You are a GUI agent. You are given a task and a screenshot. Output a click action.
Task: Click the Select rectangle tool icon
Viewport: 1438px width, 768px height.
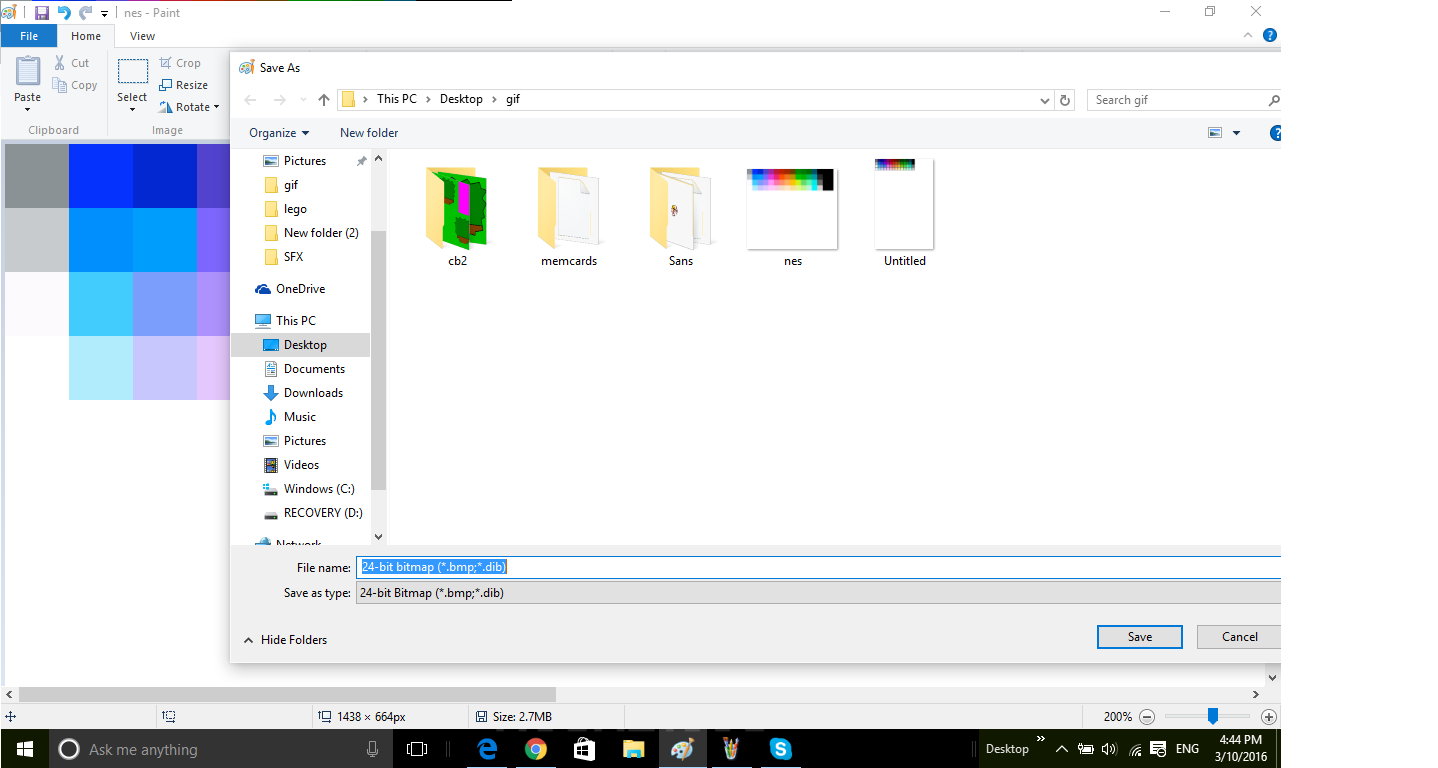[132, 72]
